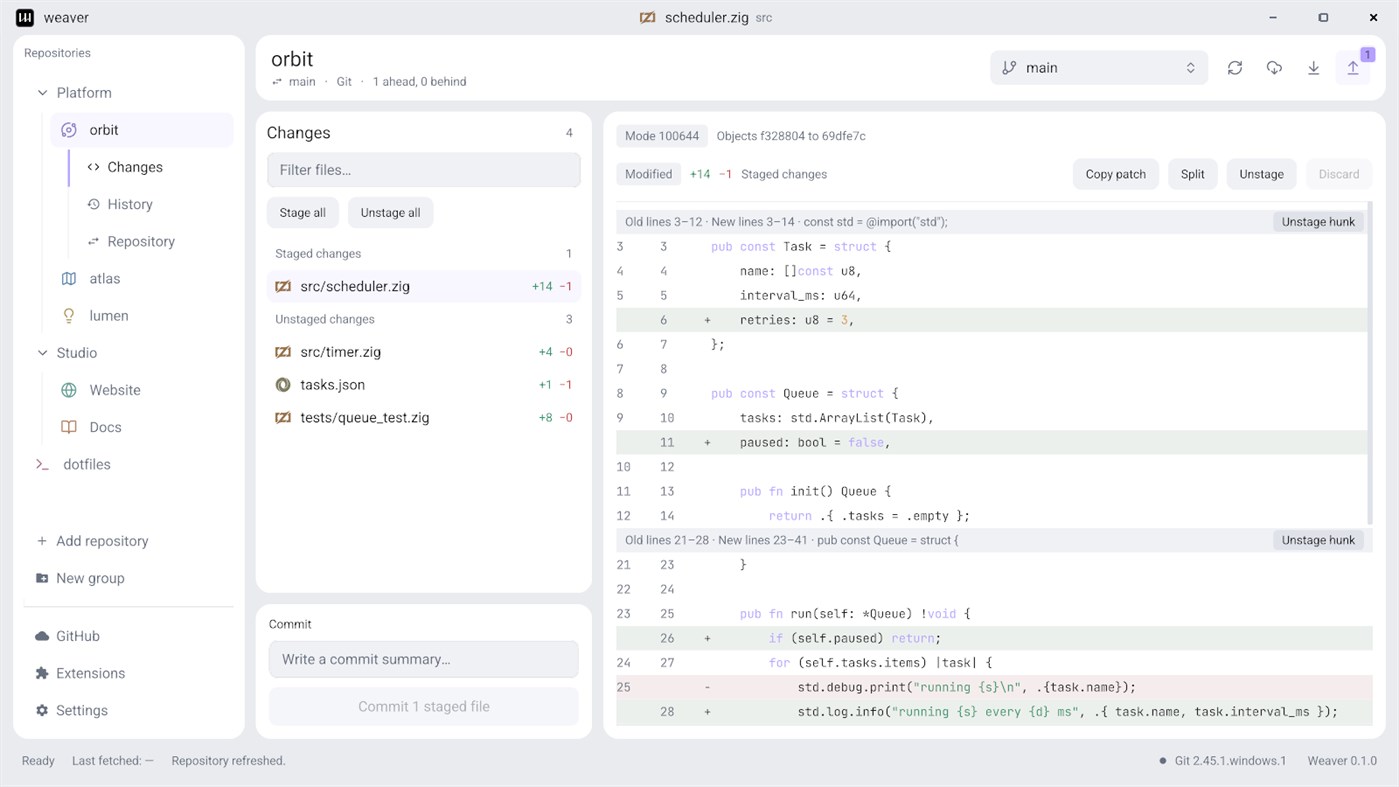Focus the Filter files input
The width and height of the screenshot is (1399, 787).
point(424,170)
